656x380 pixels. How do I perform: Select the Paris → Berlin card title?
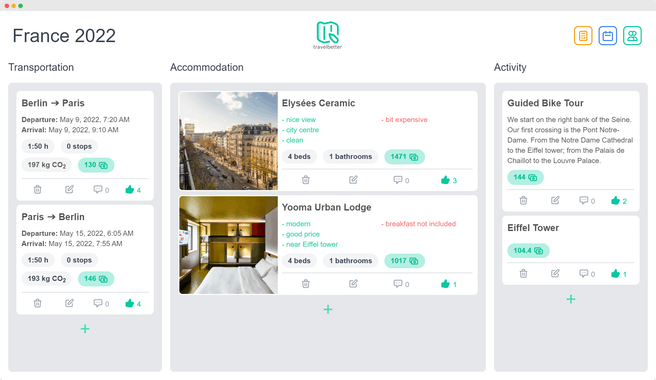coord(53,217)
